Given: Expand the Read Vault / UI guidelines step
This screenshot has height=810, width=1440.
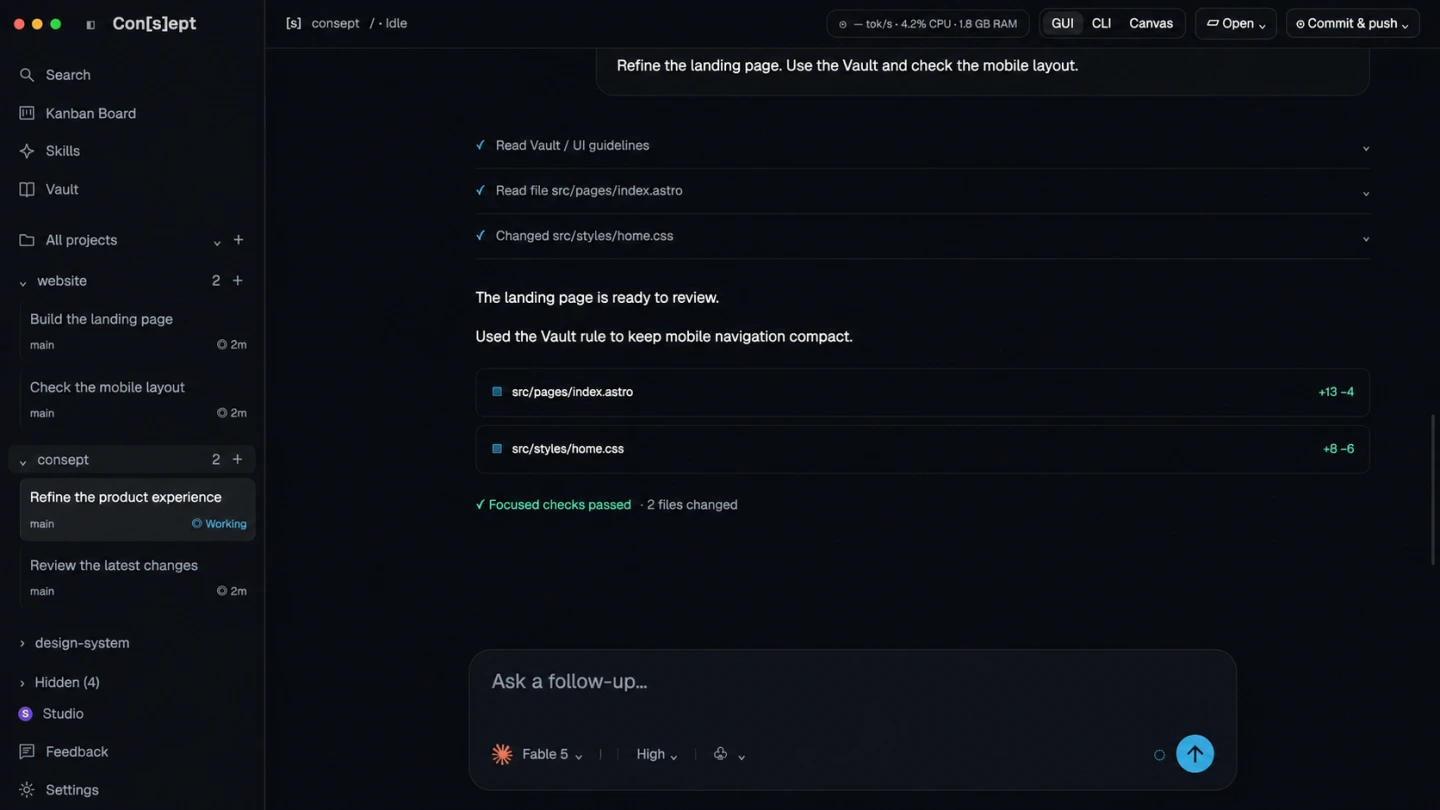Looking at the screenshot, I should click(922, 146).
